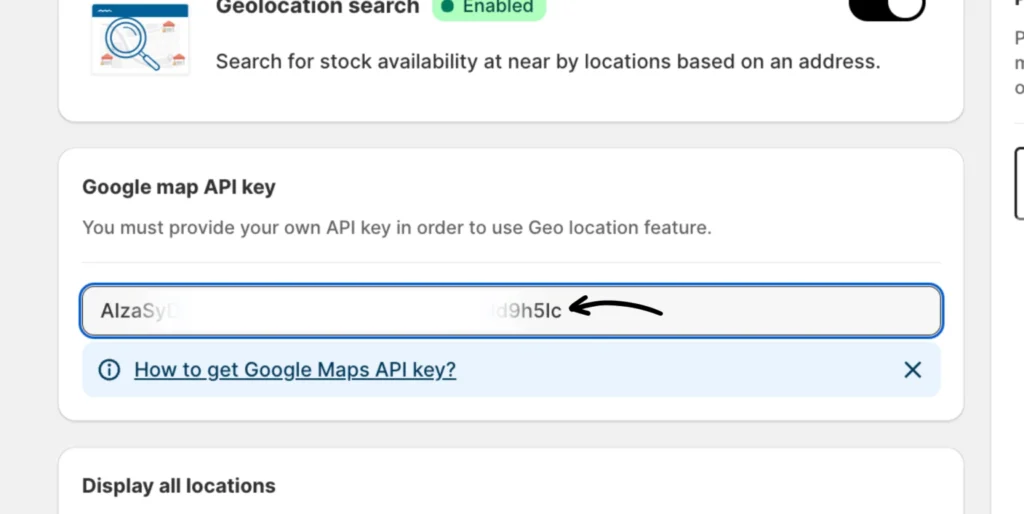The width and height of the screenshot is (1024, 514).
Task: Click the Display all locations heading
Action: tap(179, 486)
